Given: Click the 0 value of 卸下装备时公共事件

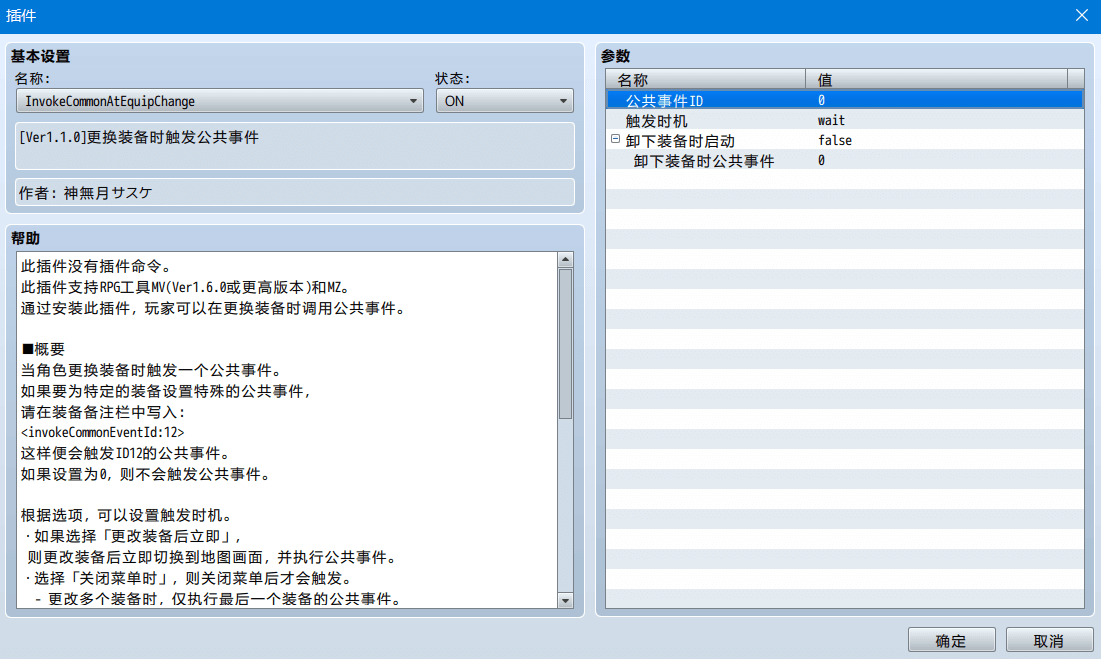Looking at the screenshot, I should pyautogui.click(x=821, y=161).
